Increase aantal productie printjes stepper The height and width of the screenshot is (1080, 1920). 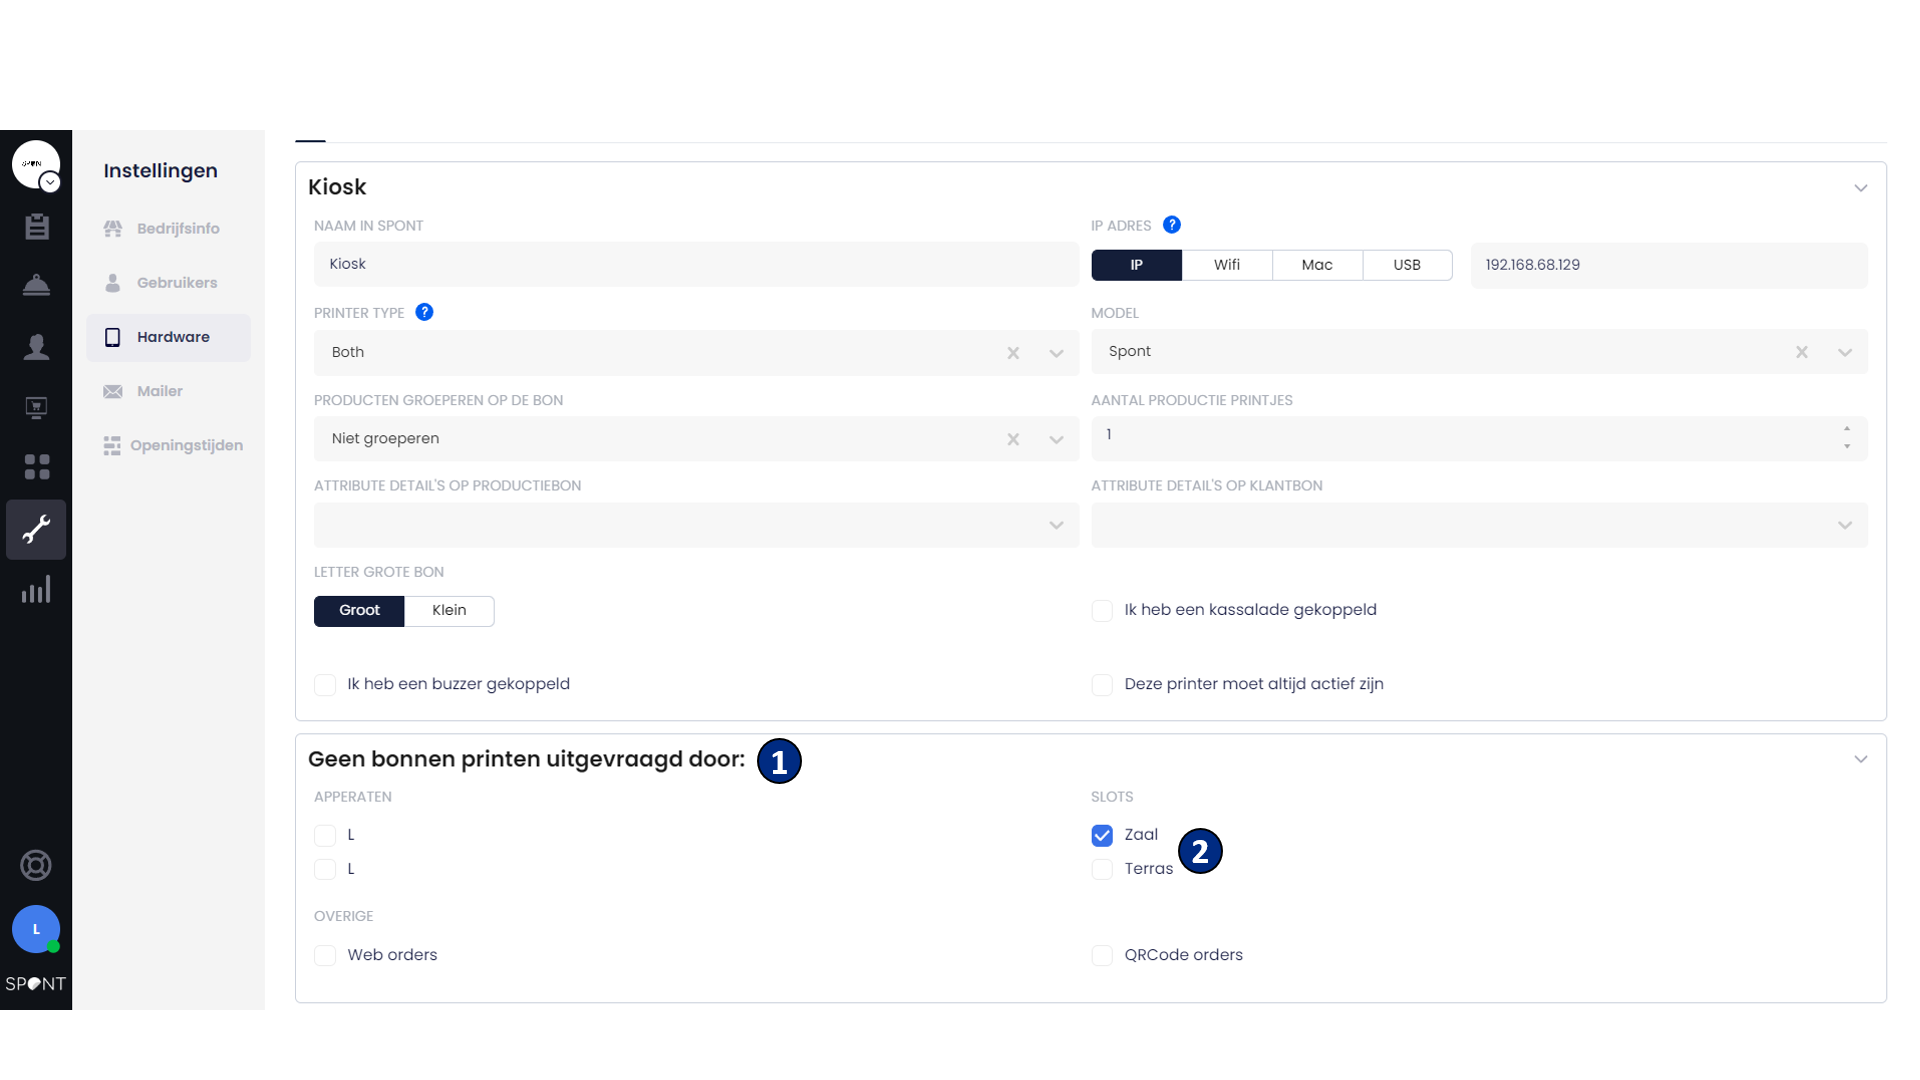point(1846,429)
